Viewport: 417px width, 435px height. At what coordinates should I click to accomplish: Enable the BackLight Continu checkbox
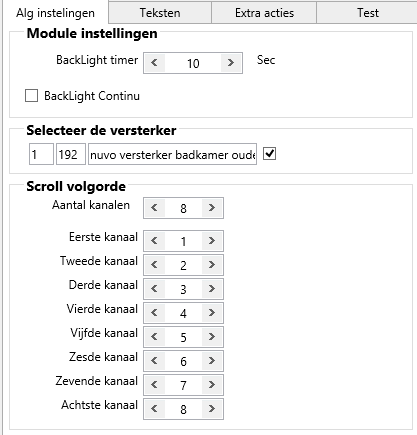click(x=32, y=96)
